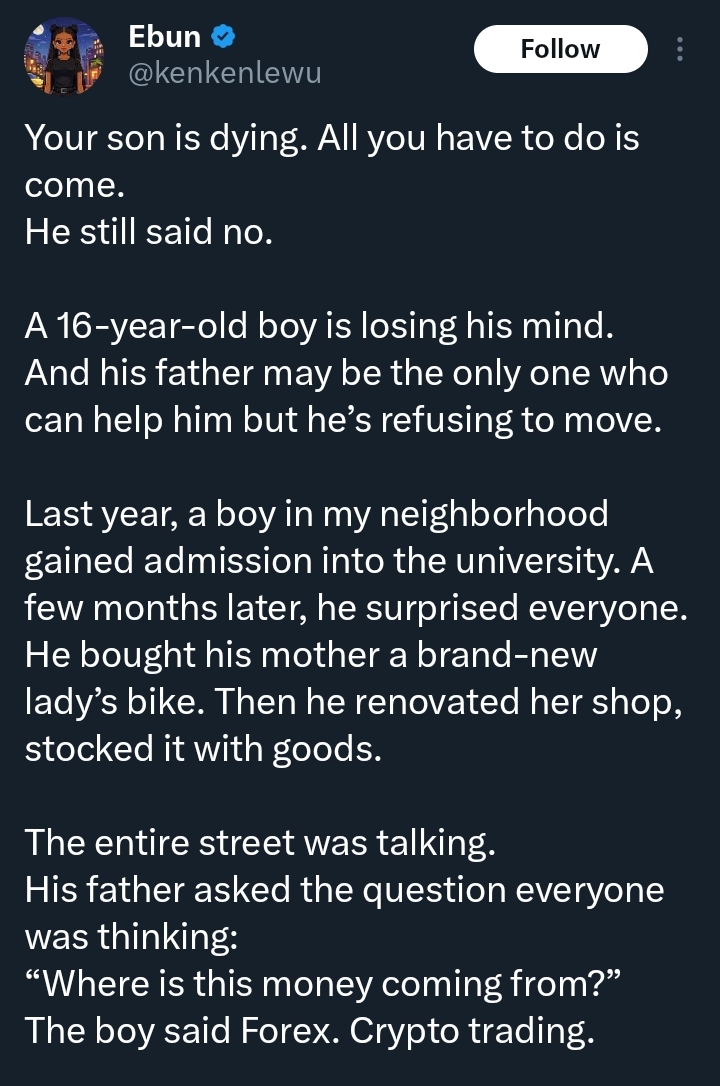The width and height of the screenshot is (720, 1086).
Task: Click the line "Your son is dying"
Action: pos(330,137)
